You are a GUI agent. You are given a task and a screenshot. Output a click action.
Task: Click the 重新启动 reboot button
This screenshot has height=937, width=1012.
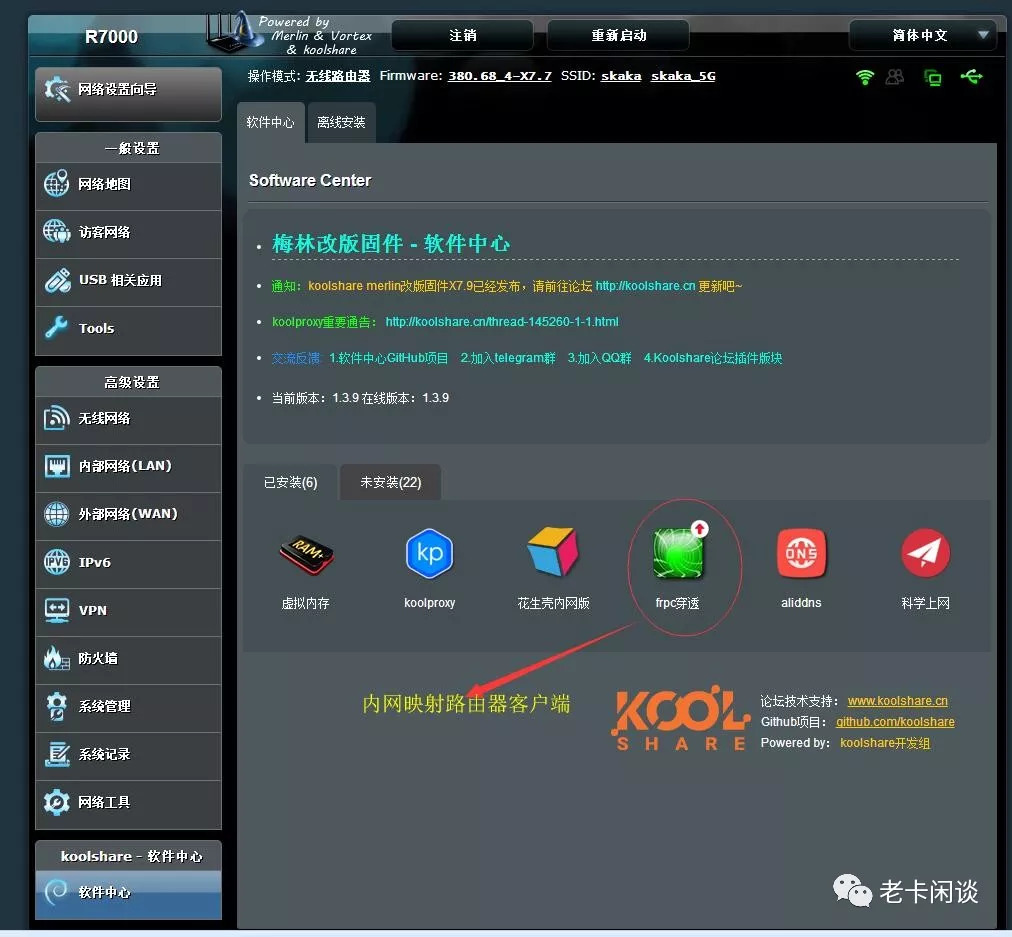pos(618,35)
